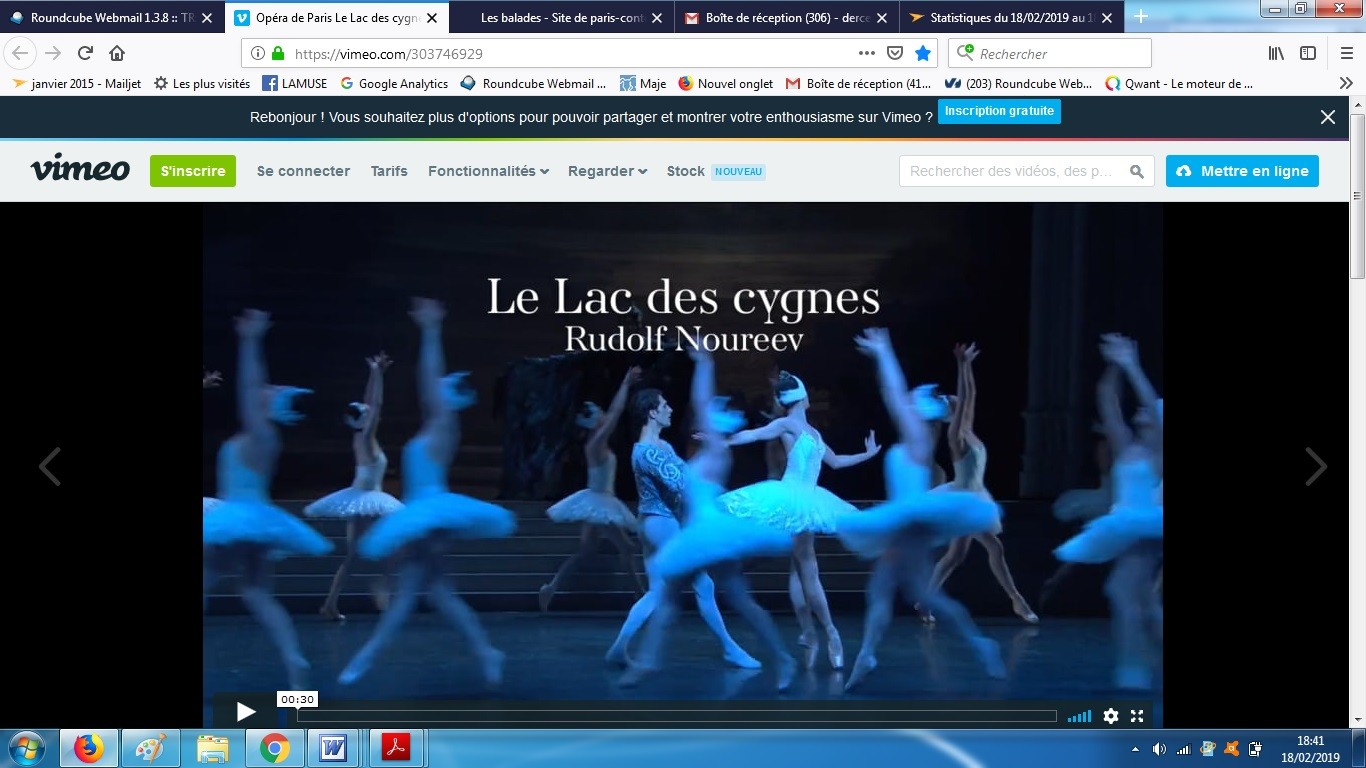Go to the previous video arrow

pyautogui.click(x=50, y=466)
